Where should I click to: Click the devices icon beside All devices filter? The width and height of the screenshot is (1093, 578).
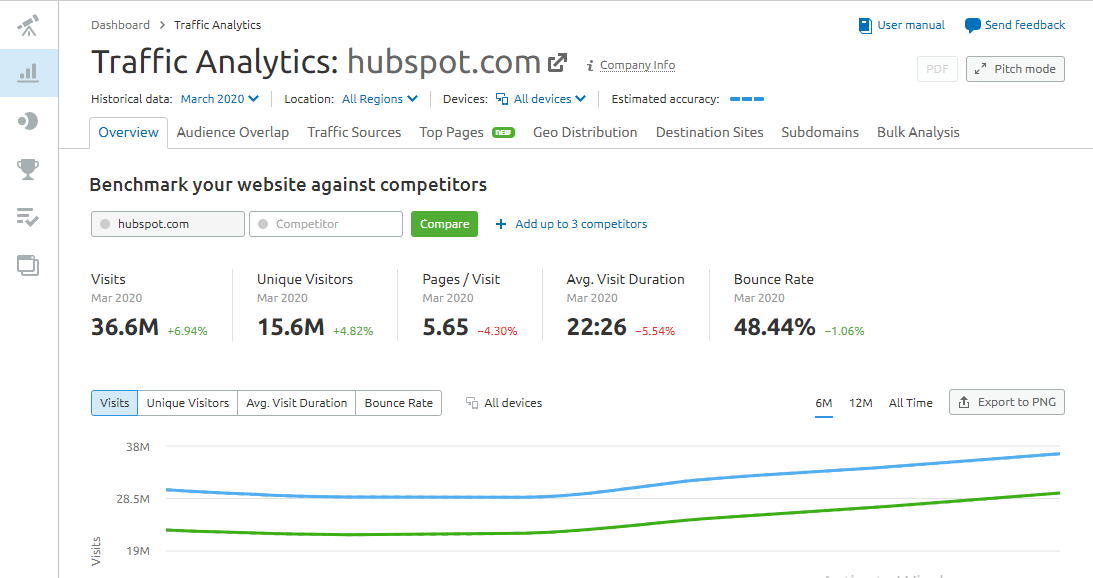pos(502,99)
